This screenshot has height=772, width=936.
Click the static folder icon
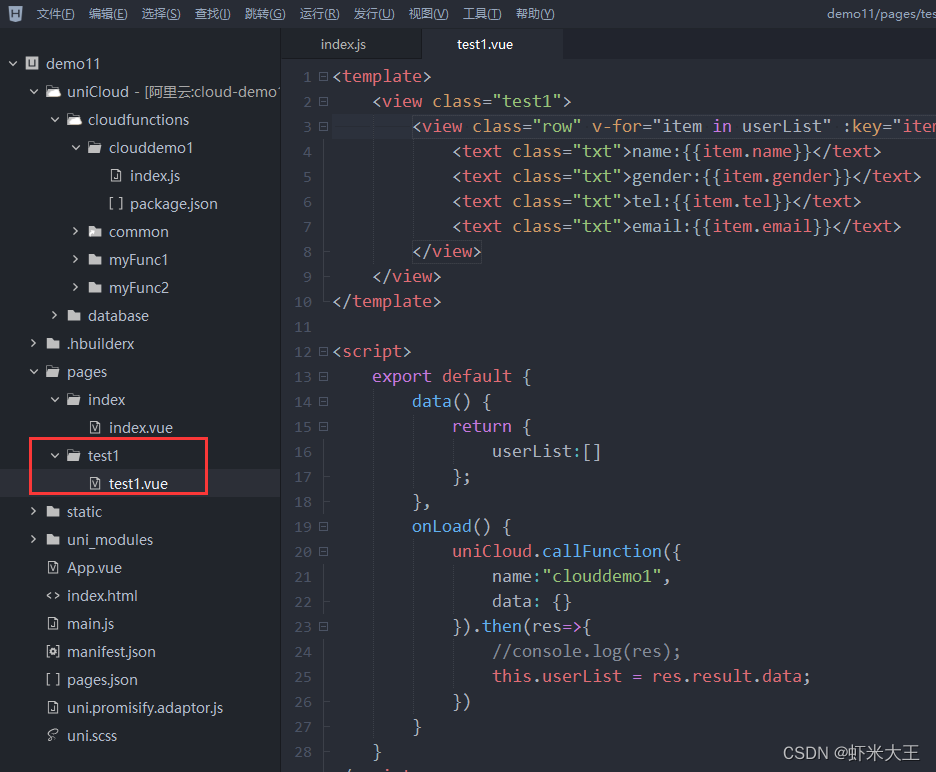pyautogui.click(x=53, y=512)
